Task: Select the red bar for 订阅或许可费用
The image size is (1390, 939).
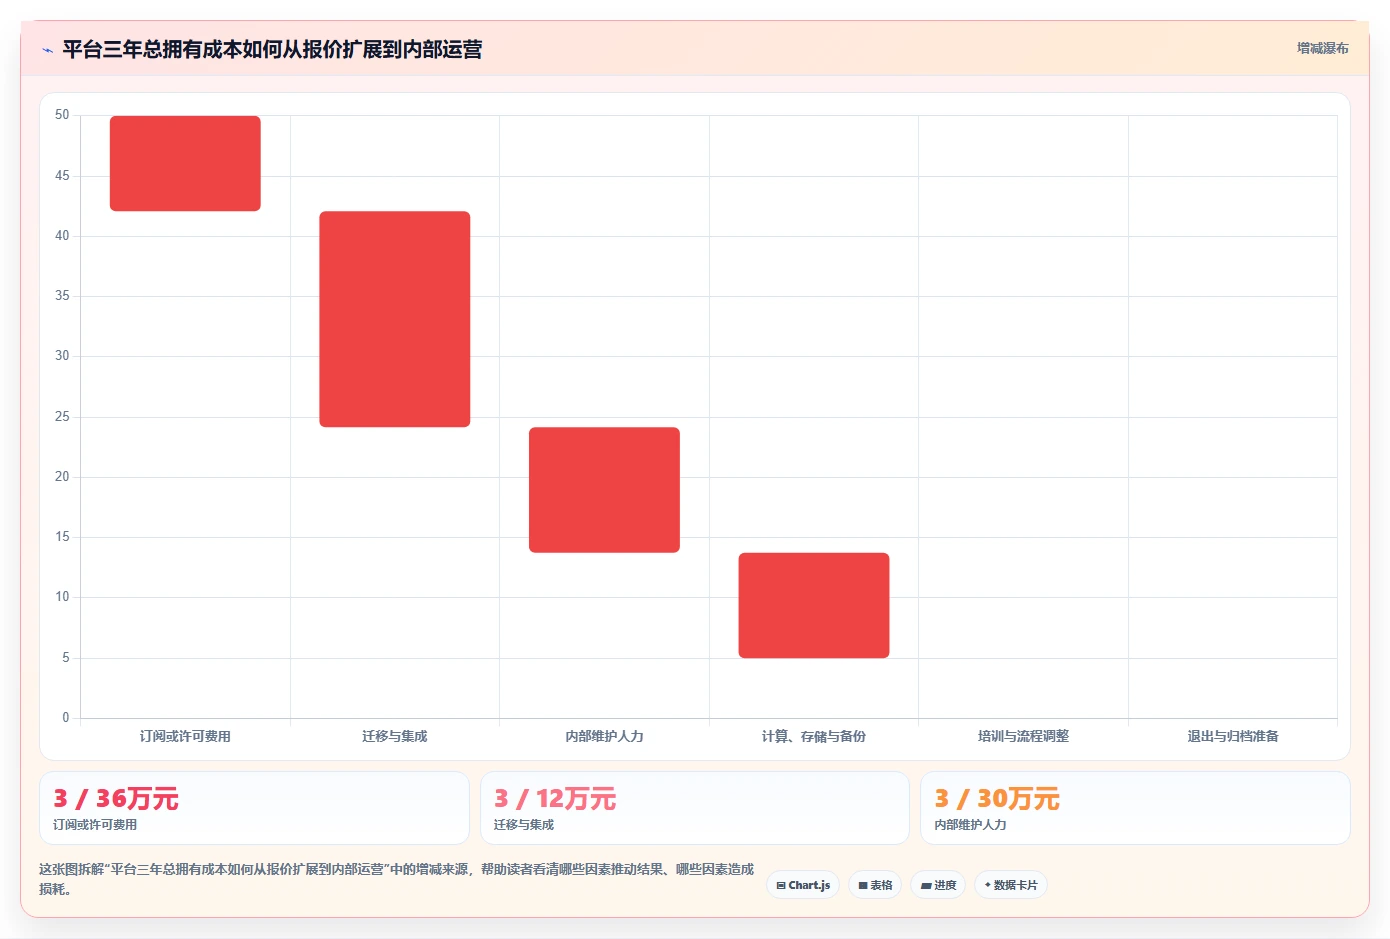Action: pos(185,163)
